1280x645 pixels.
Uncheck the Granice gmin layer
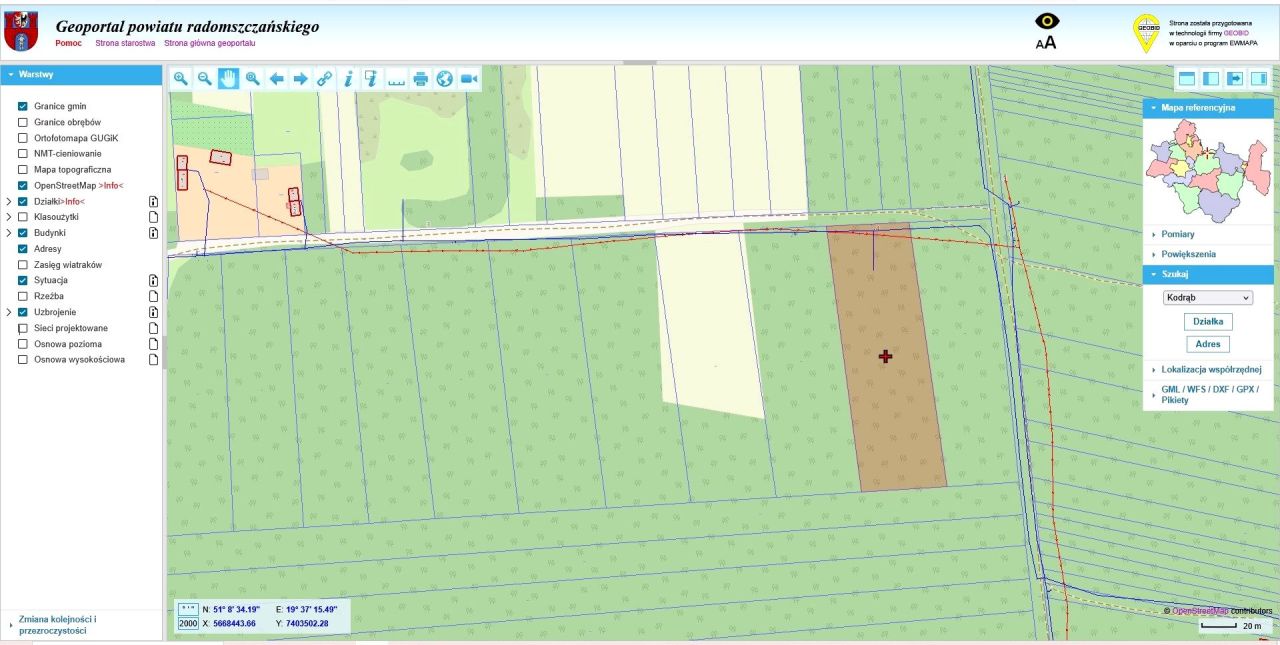pyautogui.click(x=23, y=106)
